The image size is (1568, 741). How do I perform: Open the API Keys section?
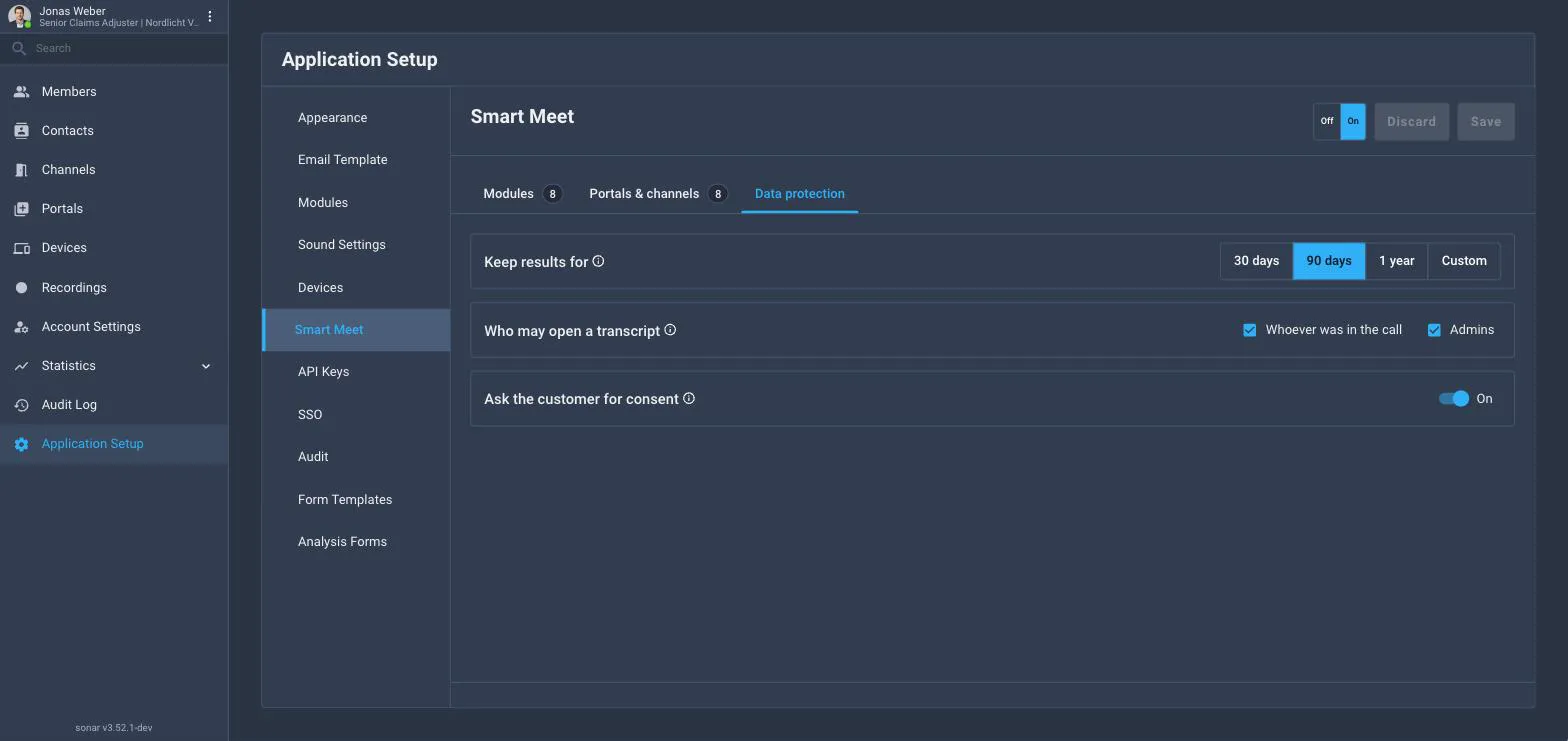click(356, 372)
